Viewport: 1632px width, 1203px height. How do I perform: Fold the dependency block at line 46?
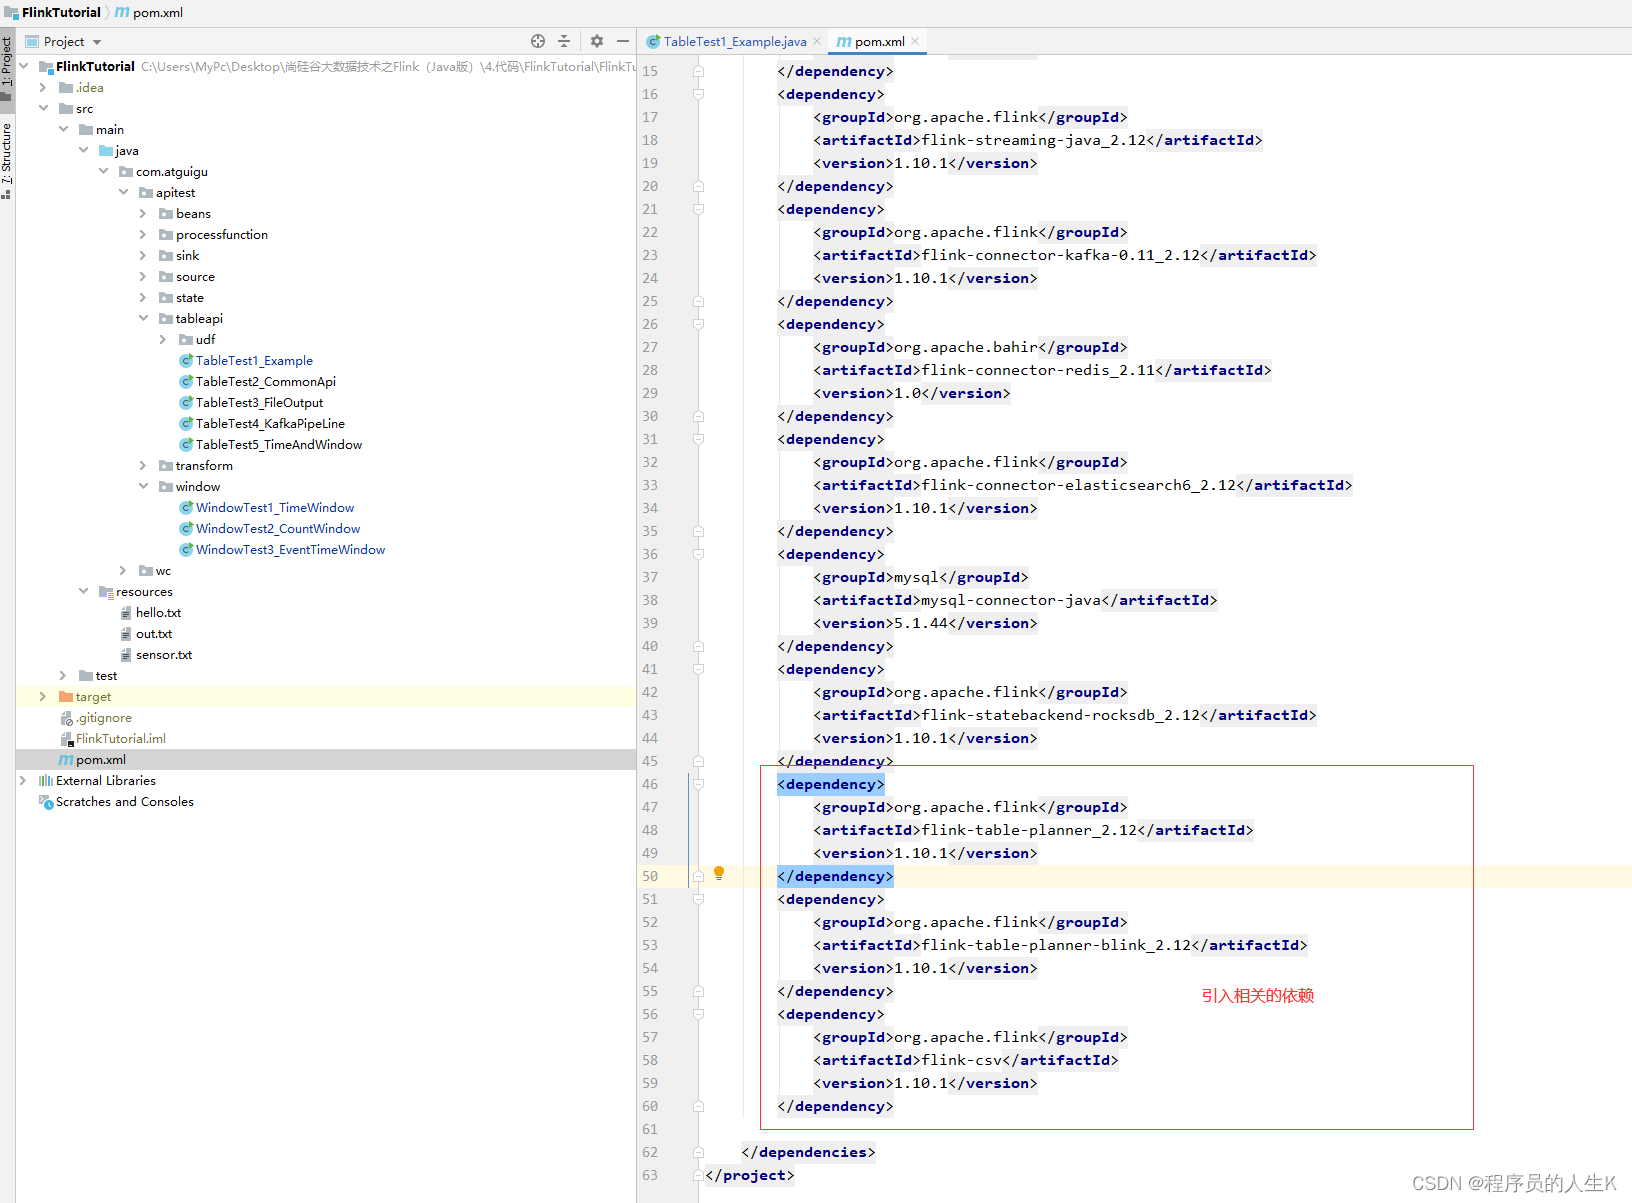coord(698,784)
